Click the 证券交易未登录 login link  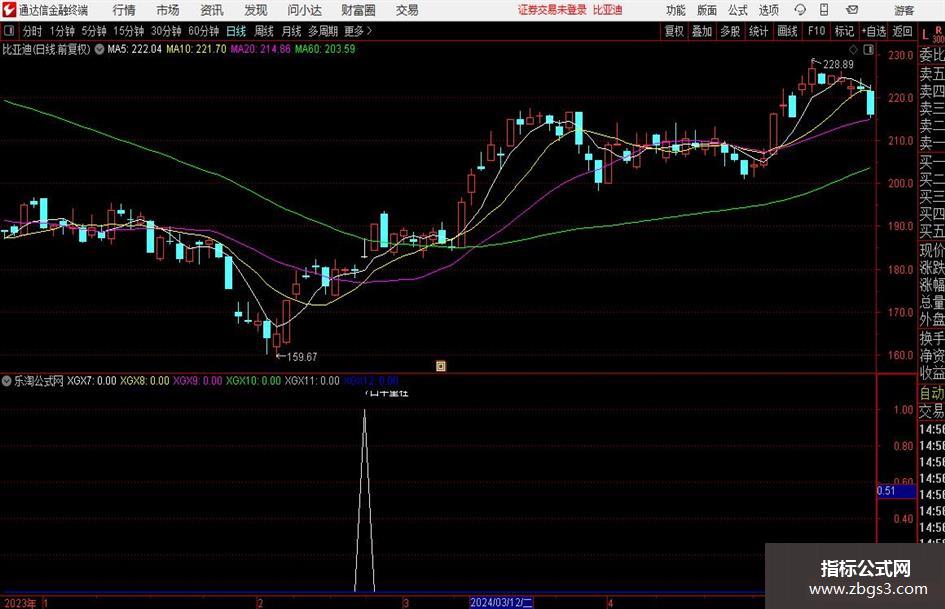pos(552,10)
